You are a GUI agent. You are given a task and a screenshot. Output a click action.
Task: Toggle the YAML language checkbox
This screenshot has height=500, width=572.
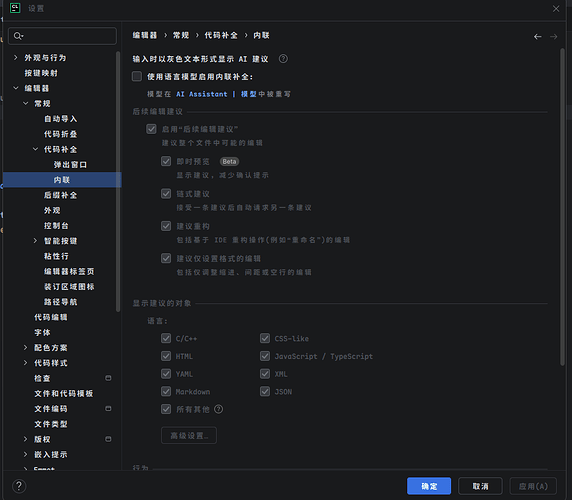click(x=166, y=374)
